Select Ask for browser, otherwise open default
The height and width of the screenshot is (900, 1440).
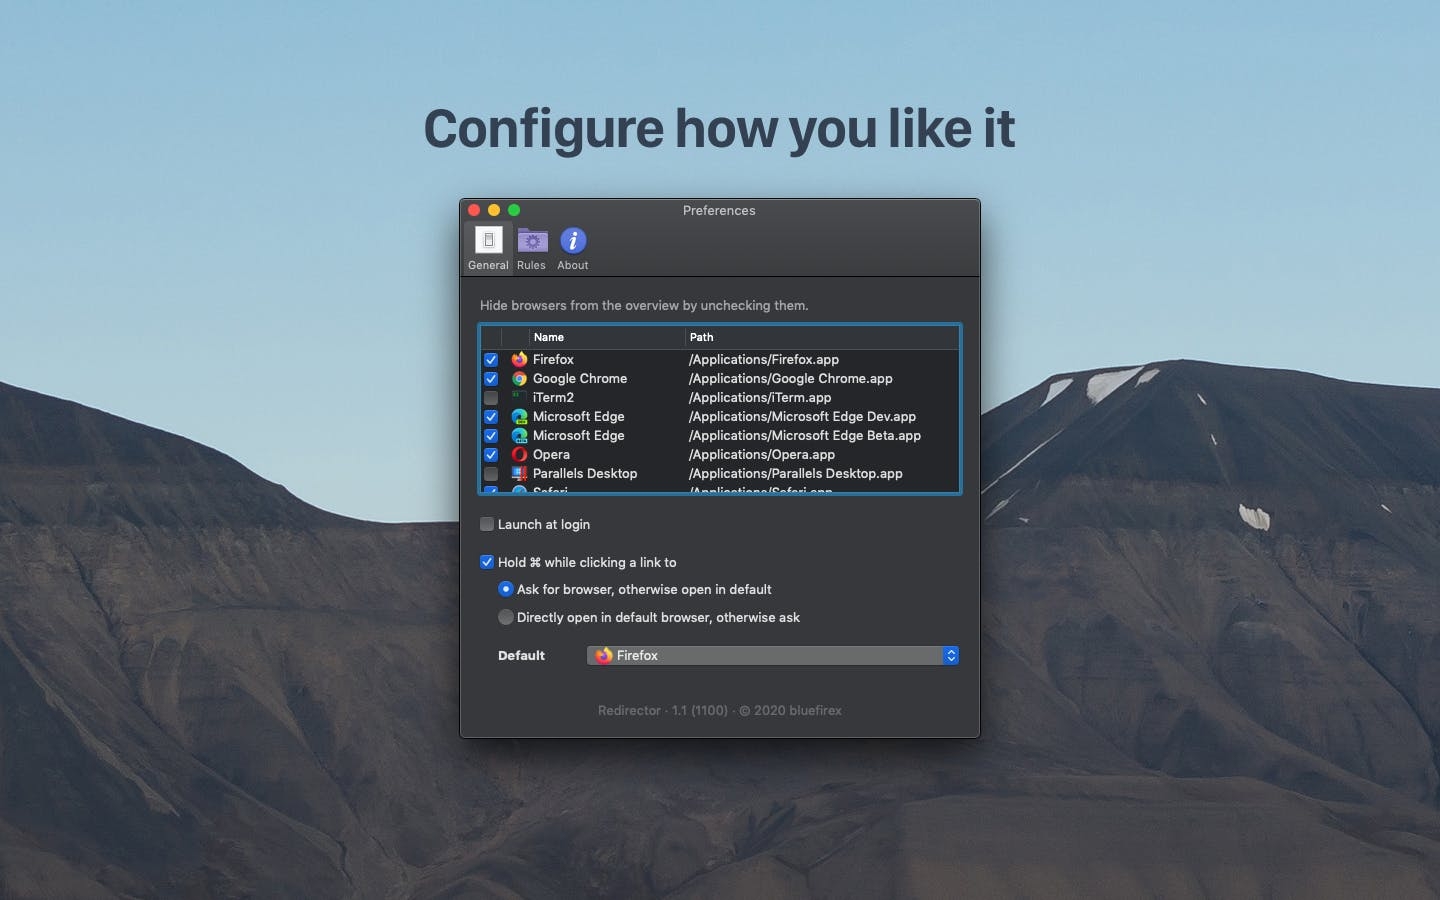point(506,589)
